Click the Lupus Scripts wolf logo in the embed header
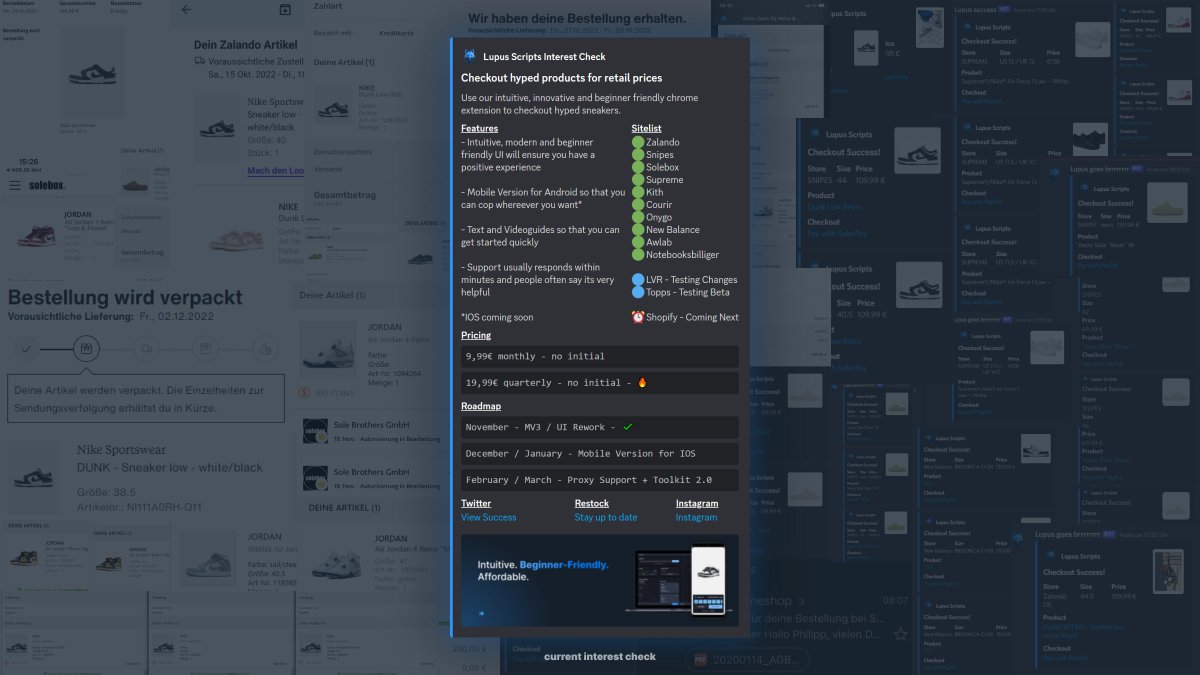Image resolution: width=1200 pixels, height=675 pixels. click(468, 57)
